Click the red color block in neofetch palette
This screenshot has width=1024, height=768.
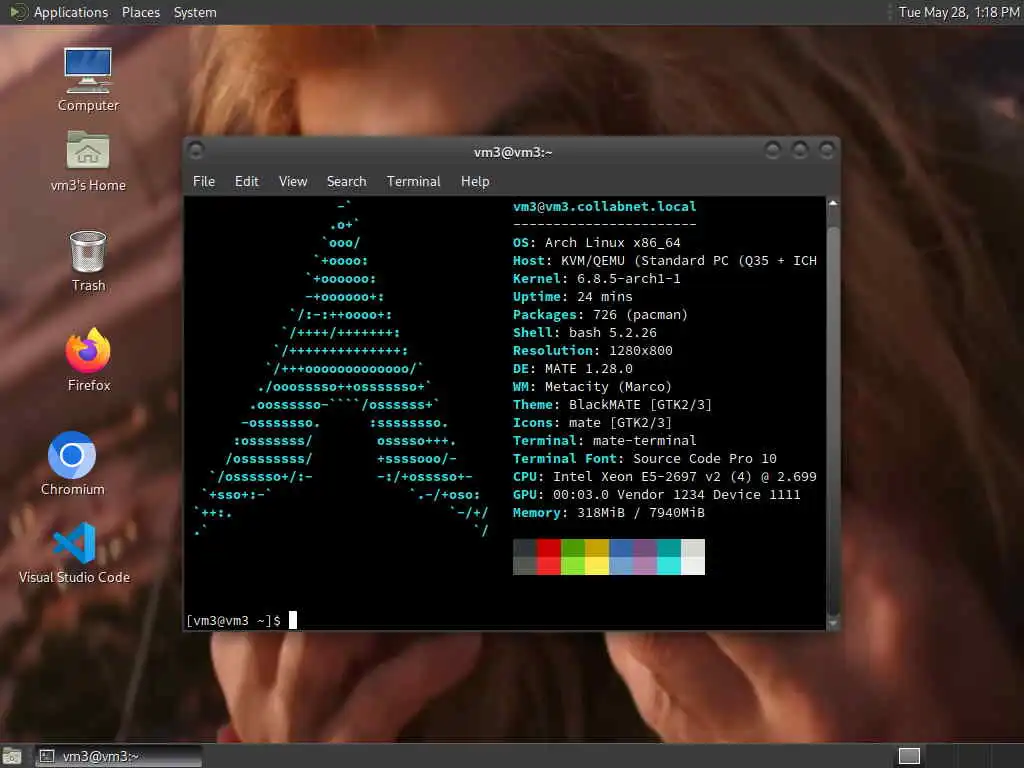pos(549,557)
